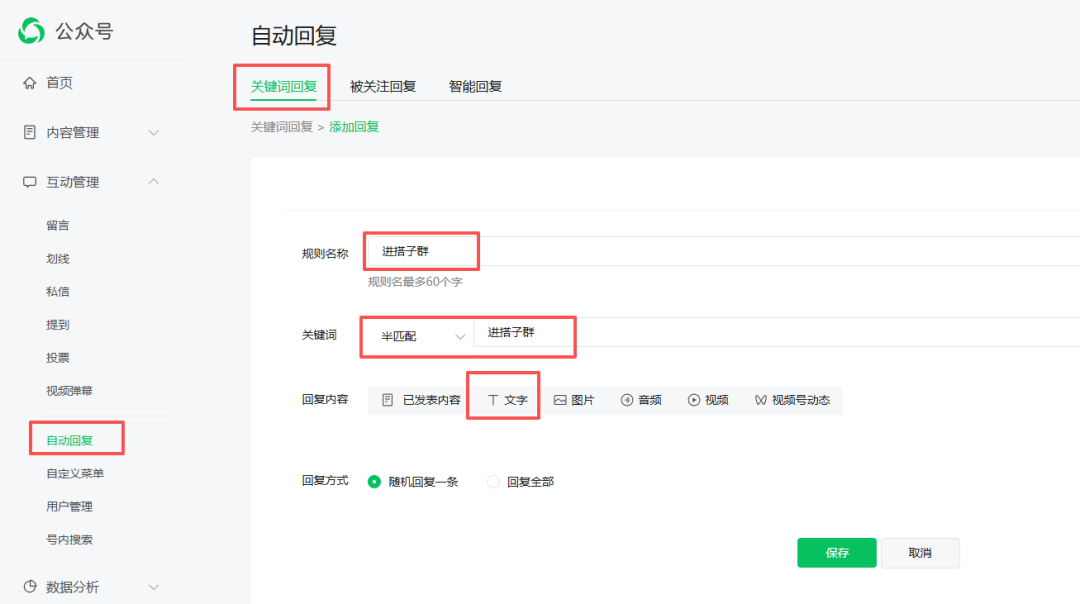Choose the 音频 audio reply option

pyautogui.click(x=641, y=398)
